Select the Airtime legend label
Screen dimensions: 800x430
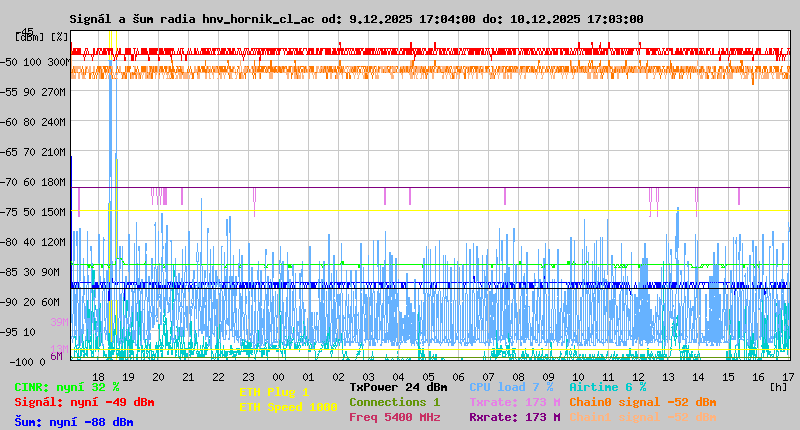click(607, 387)
